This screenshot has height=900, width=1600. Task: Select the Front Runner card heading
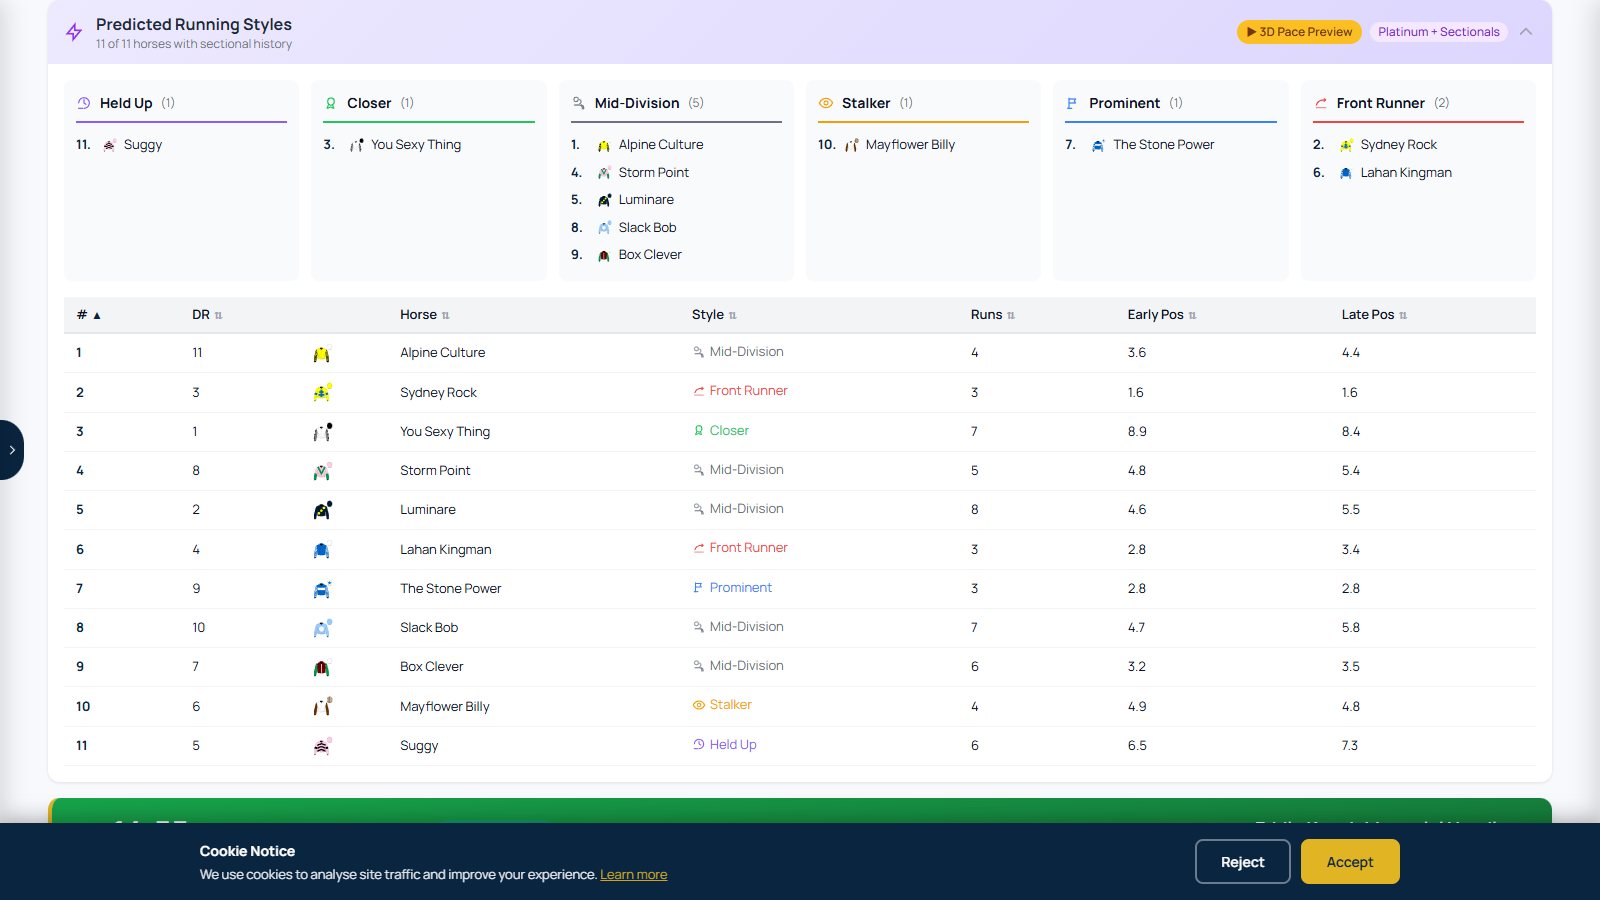[1380, 103]
